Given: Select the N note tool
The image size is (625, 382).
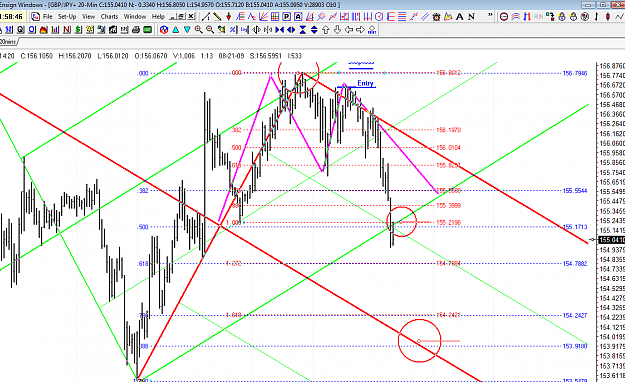Looking at the screenshot, I should (471, 17).
